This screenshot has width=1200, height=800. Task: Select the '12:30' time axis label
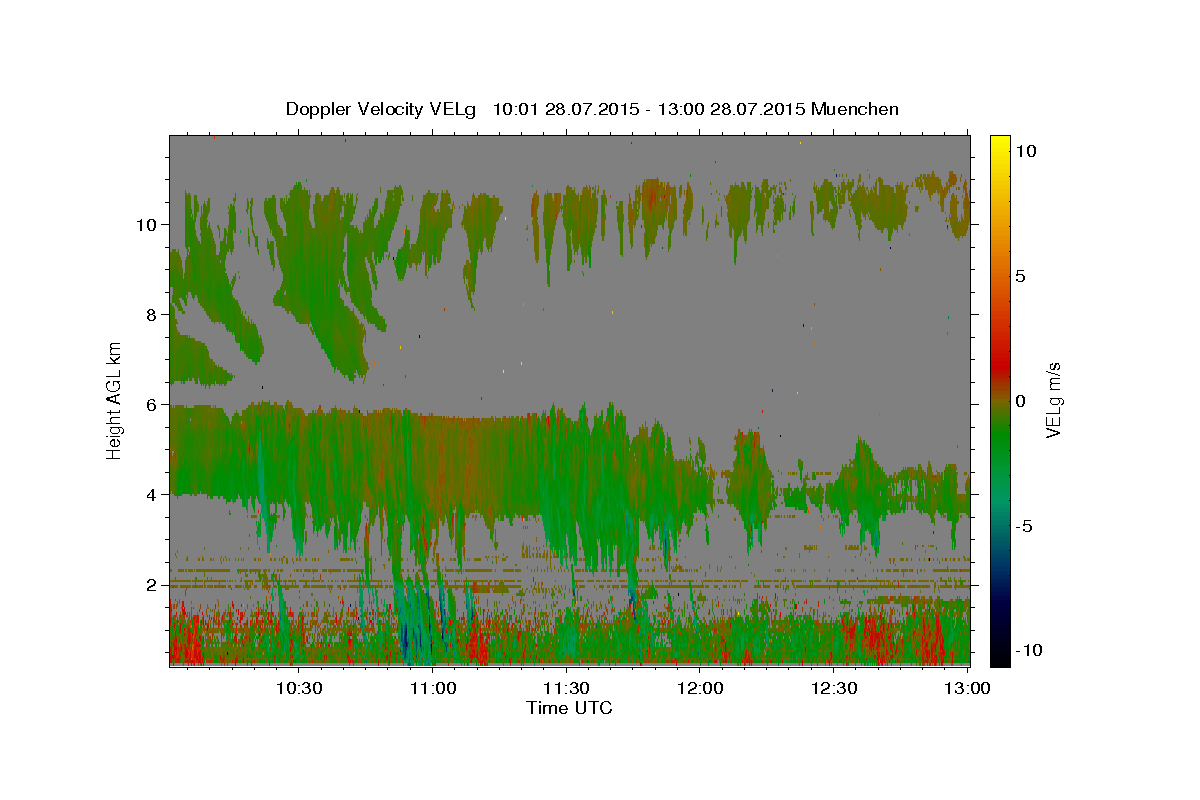(x=834, y=689)
